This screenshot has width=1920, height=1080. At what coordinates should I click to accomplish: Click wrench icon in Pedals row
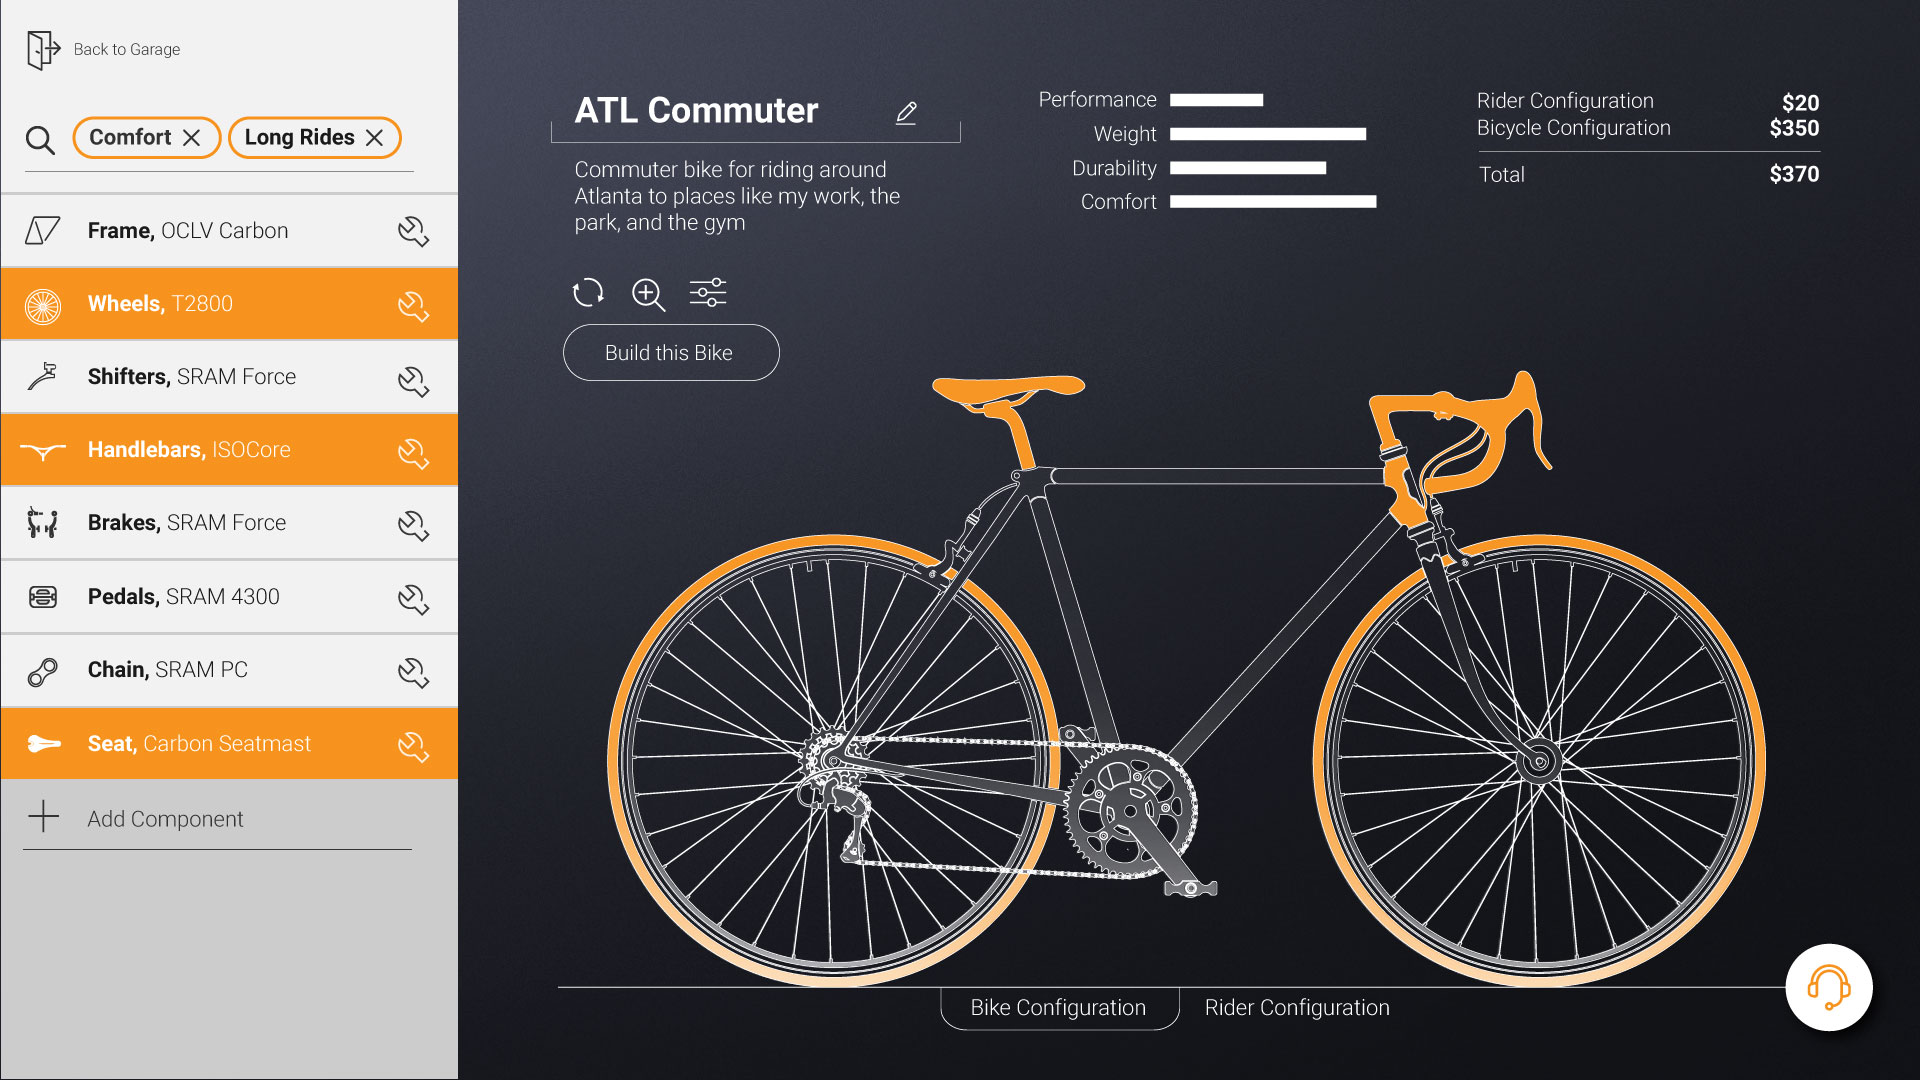413,598
